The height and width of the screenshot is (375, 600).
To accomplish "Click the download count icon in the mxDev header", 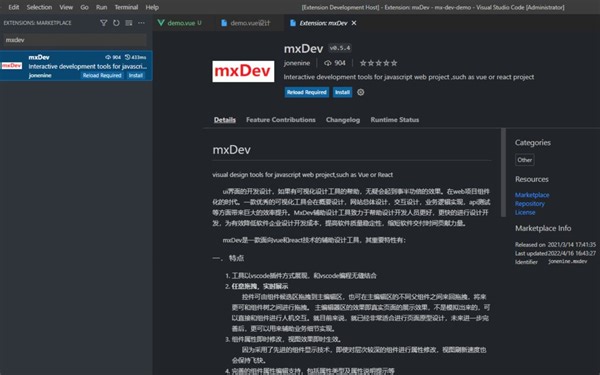I will point(328,63).
